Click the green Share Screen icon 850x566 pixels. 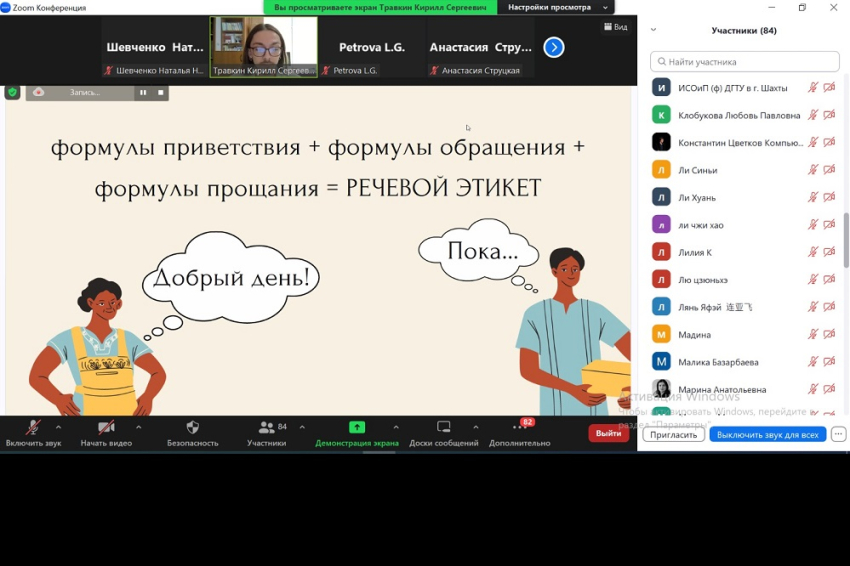click(356, 427)
